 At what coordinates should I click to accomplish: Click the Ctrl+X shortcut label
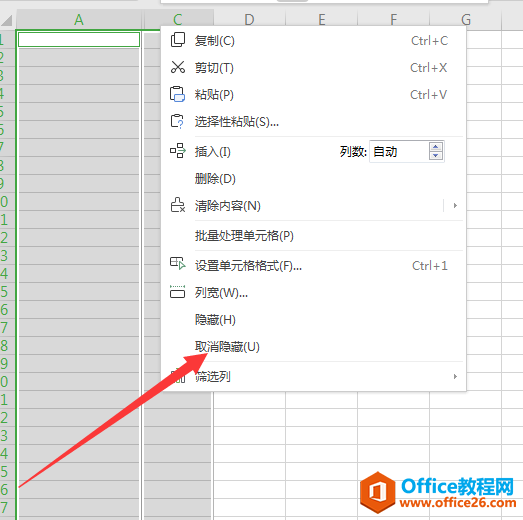coord(428,68)
